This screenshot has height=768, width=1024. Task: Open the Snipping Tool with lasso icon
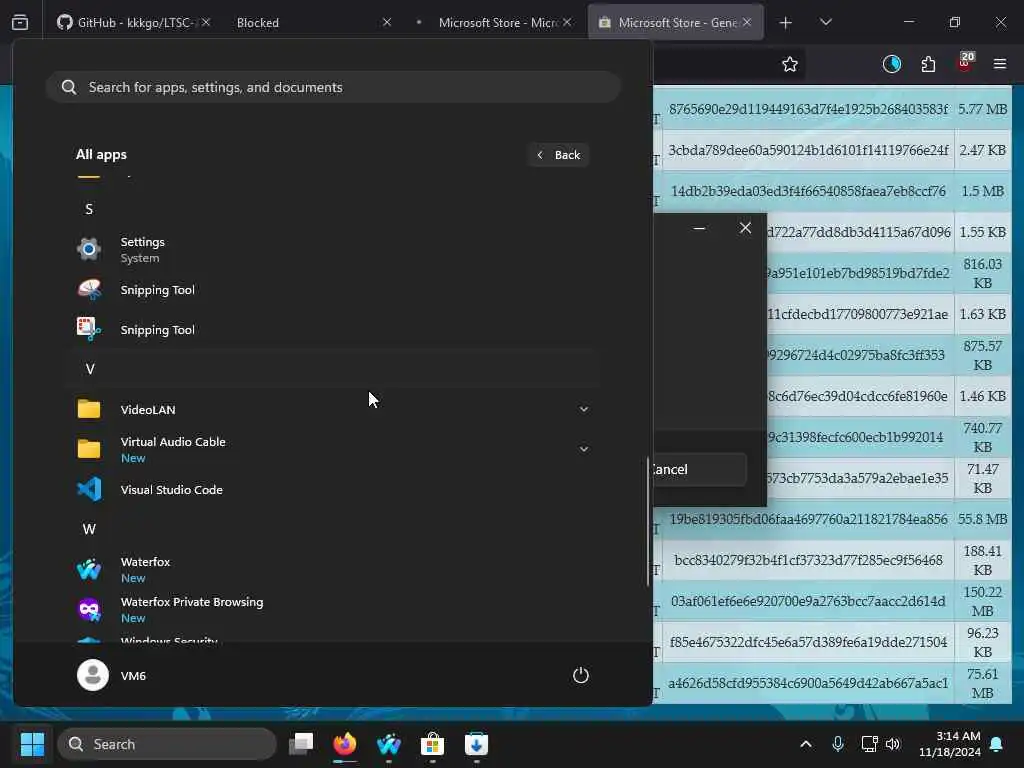333,289
